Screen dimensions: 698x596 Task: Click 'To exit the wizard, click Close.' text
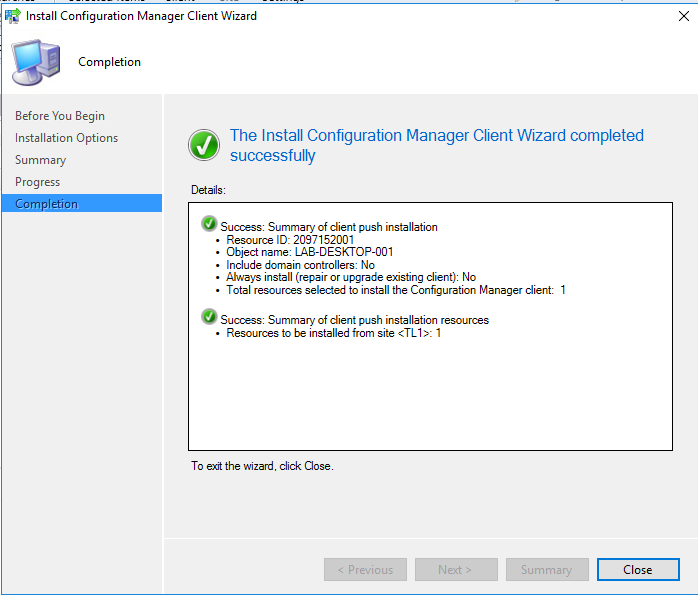click(x=262, y=466)
